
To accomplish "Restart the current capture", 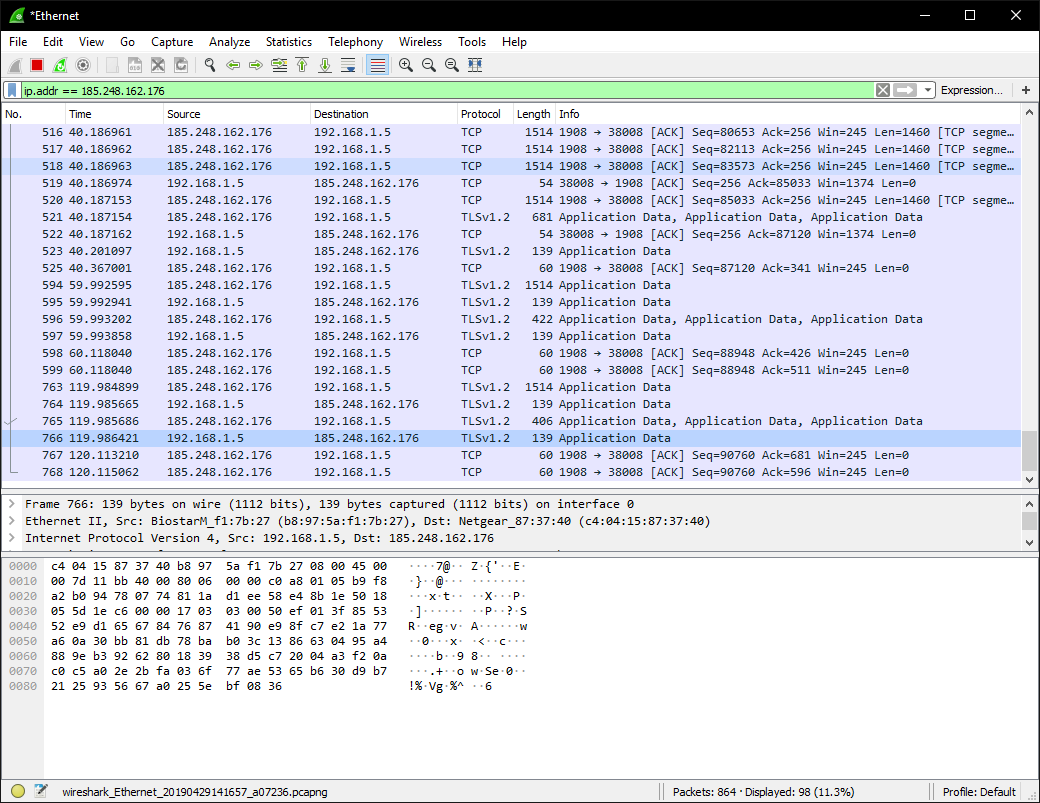I will click(x=60, y=65).
